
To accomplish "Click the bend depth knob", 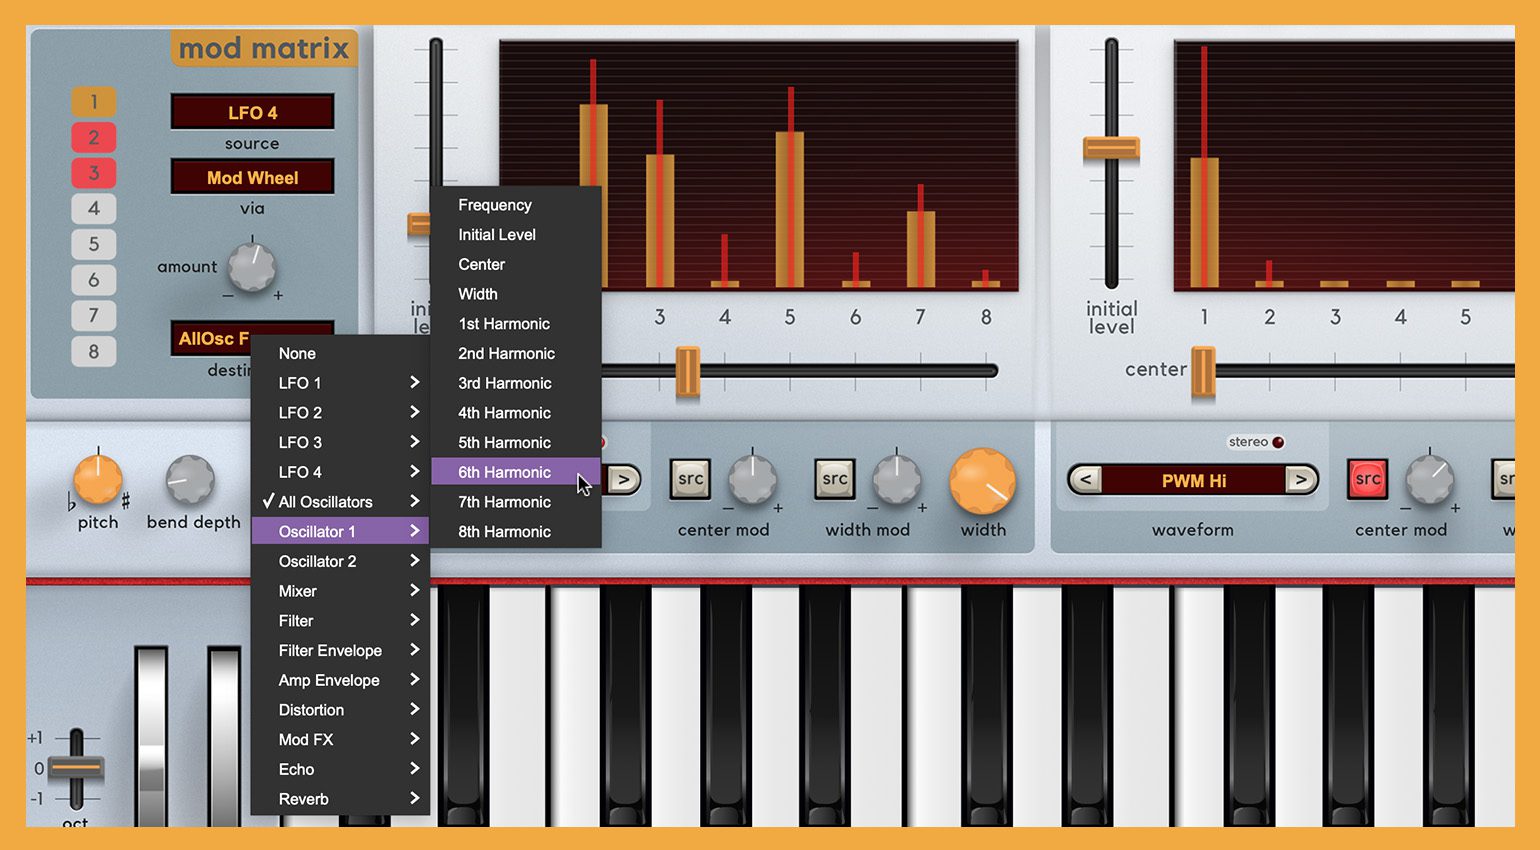I will pyautogui.click(x=190, y=480).
